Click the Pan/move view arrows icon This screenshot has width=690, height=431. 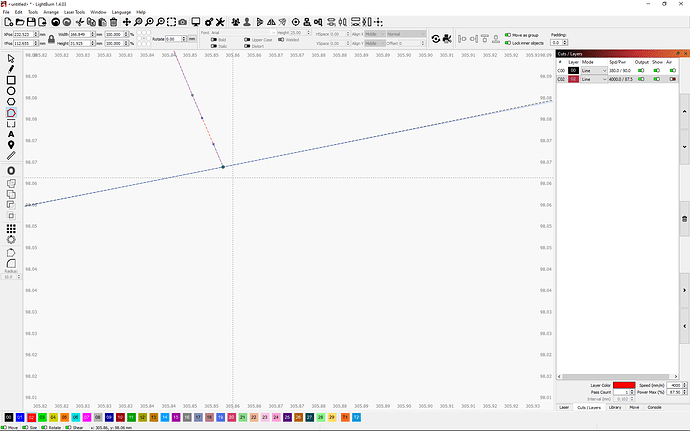(127, 22)
